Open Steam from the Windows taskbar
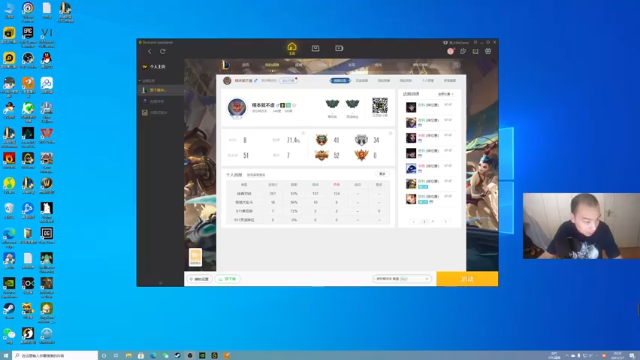 pyautogui.click(x=178, y=356)
